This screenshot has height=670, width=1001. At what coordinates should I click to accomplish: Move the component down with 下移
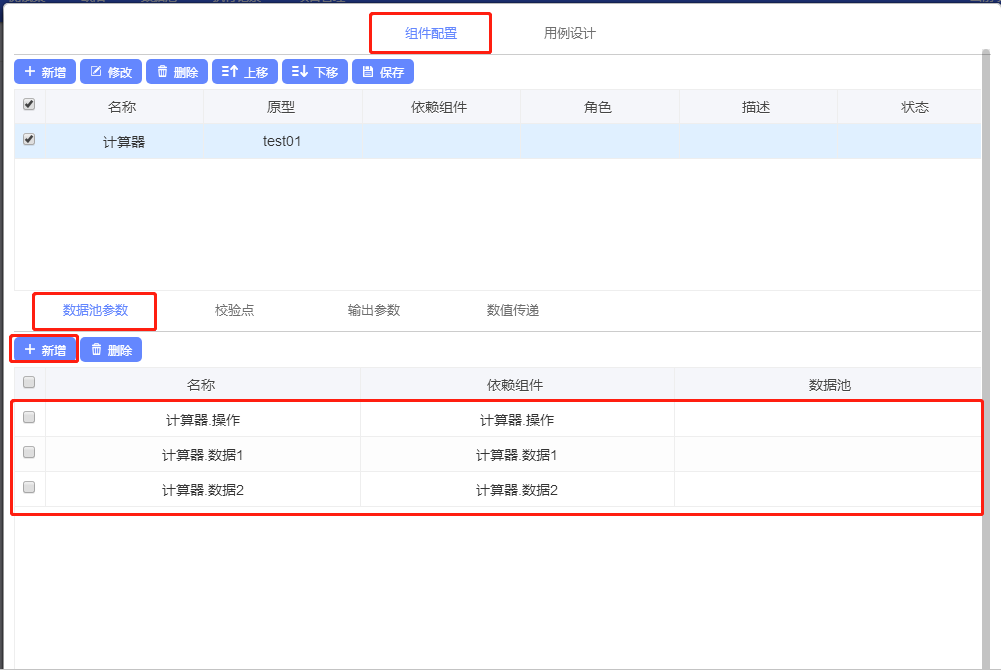click(315, 72)
